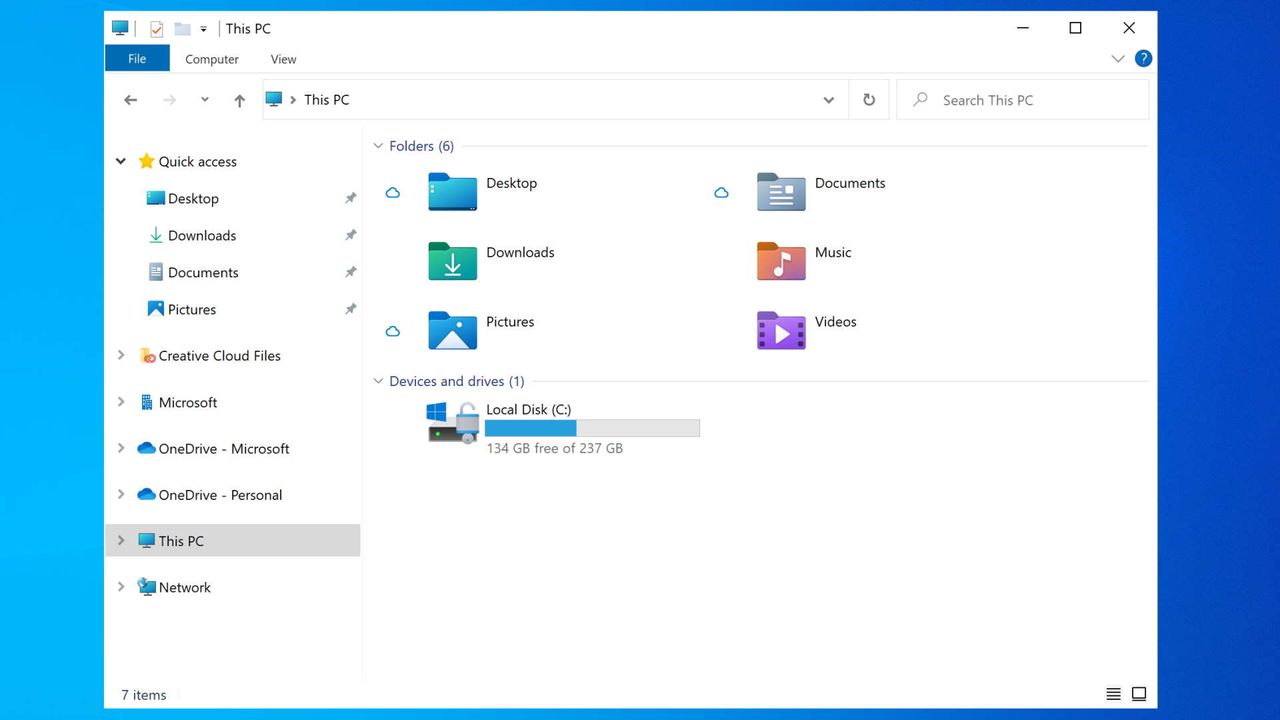The image size is (1280, 720).
Task: Click the monitor icon in address bar
Action: tap(274, 99)
